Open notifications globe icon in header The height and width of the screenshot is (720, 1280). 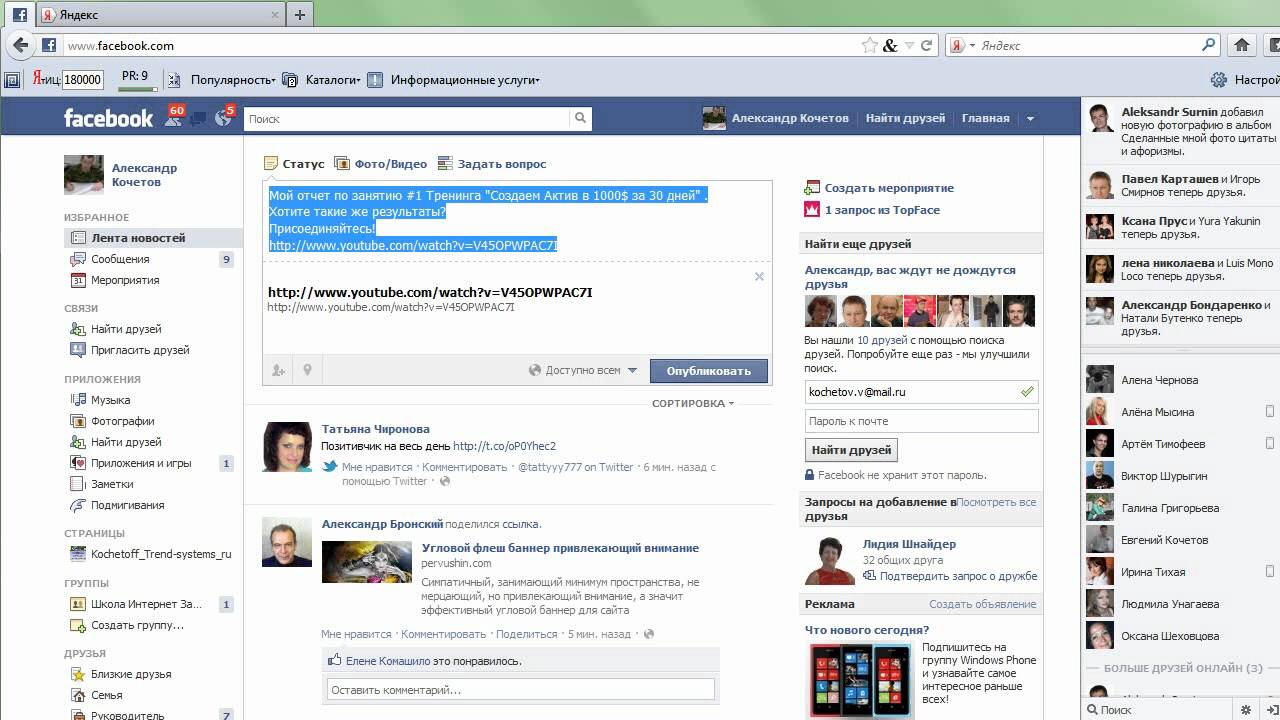click(223, 118)
